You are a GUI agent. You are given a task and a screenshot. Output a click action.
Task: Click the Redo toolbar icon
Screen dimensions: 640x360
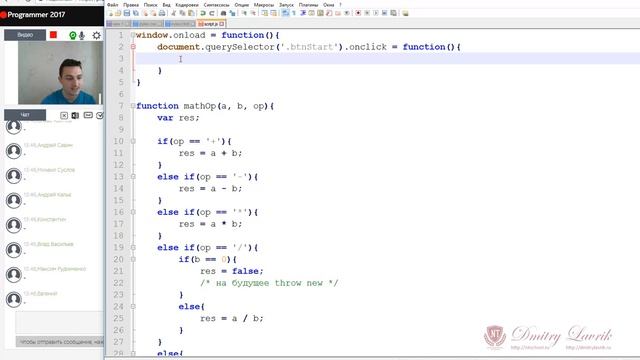coord(211,13)
